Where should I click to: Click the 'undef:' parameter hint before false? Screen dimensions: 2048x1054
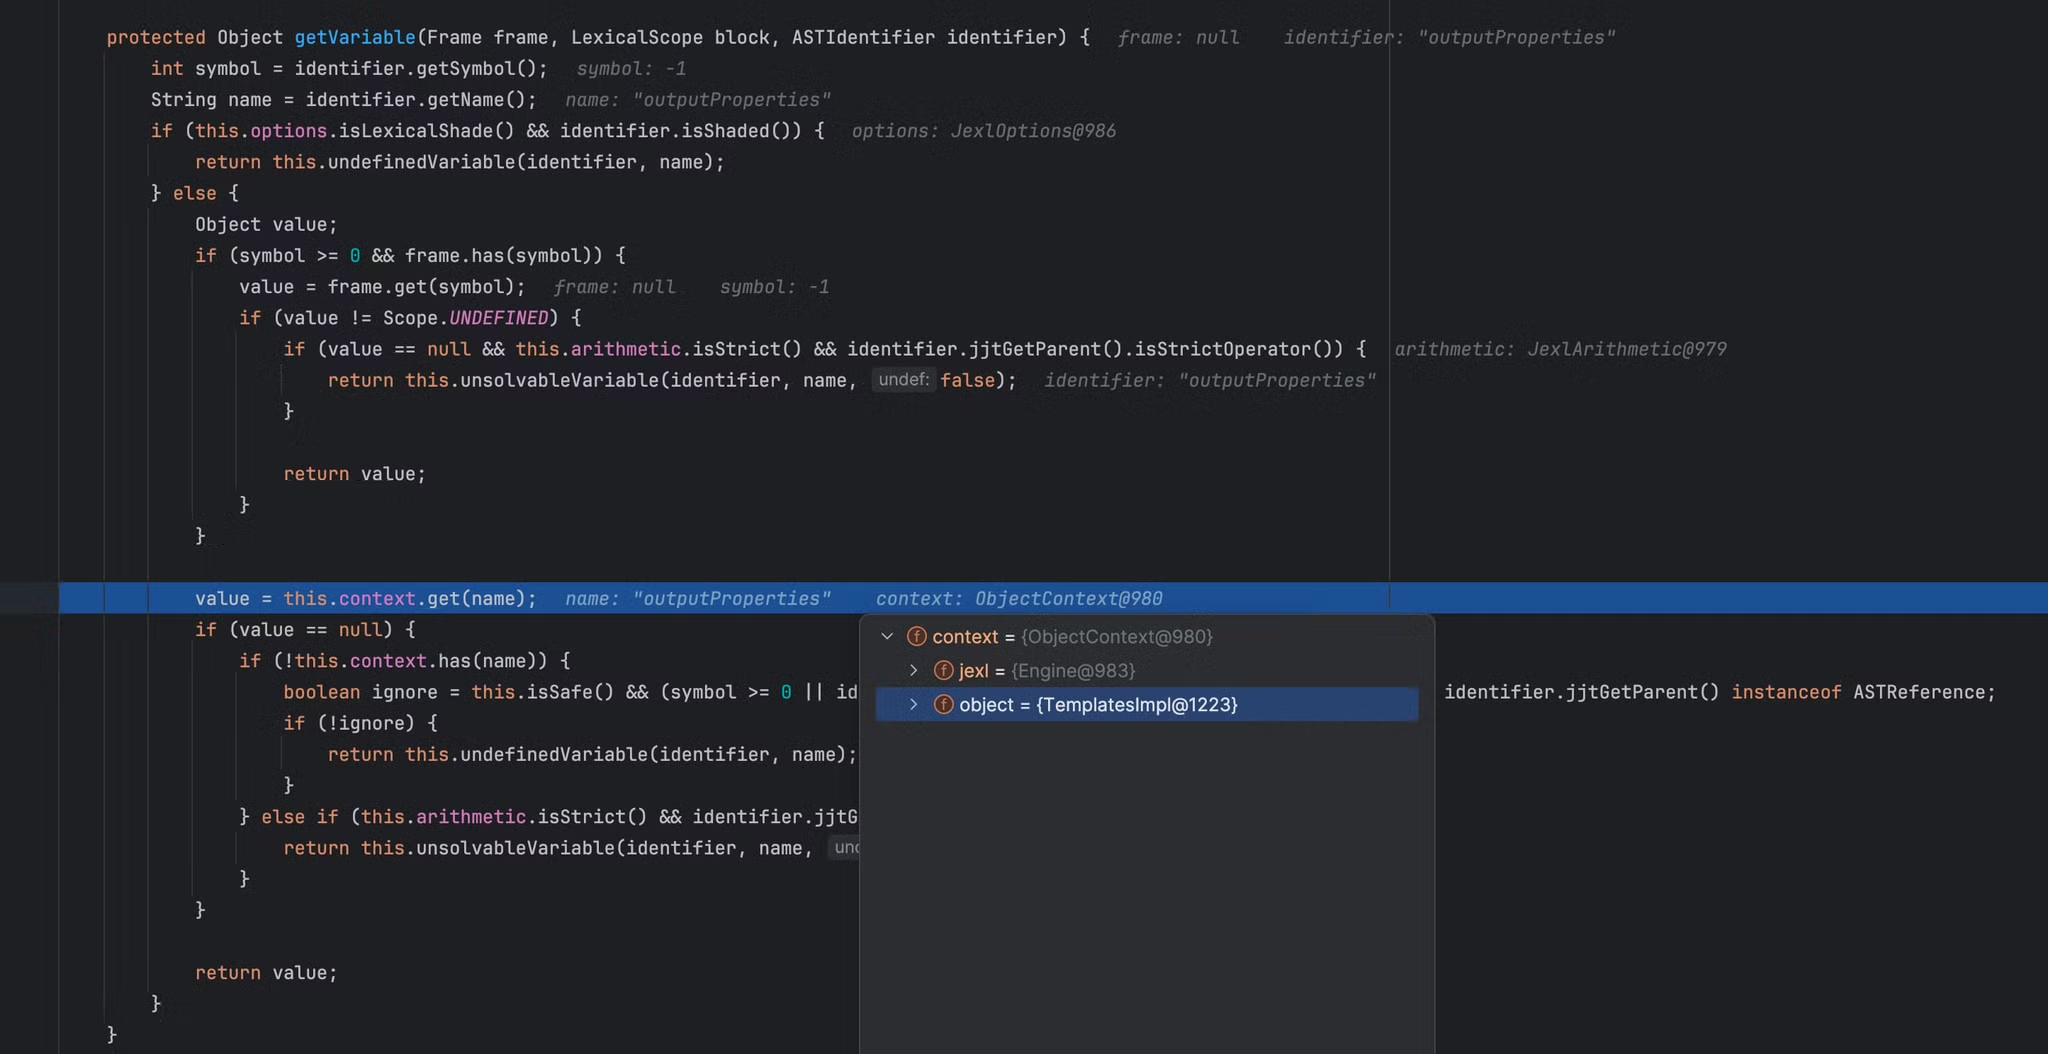click(903, 380)
